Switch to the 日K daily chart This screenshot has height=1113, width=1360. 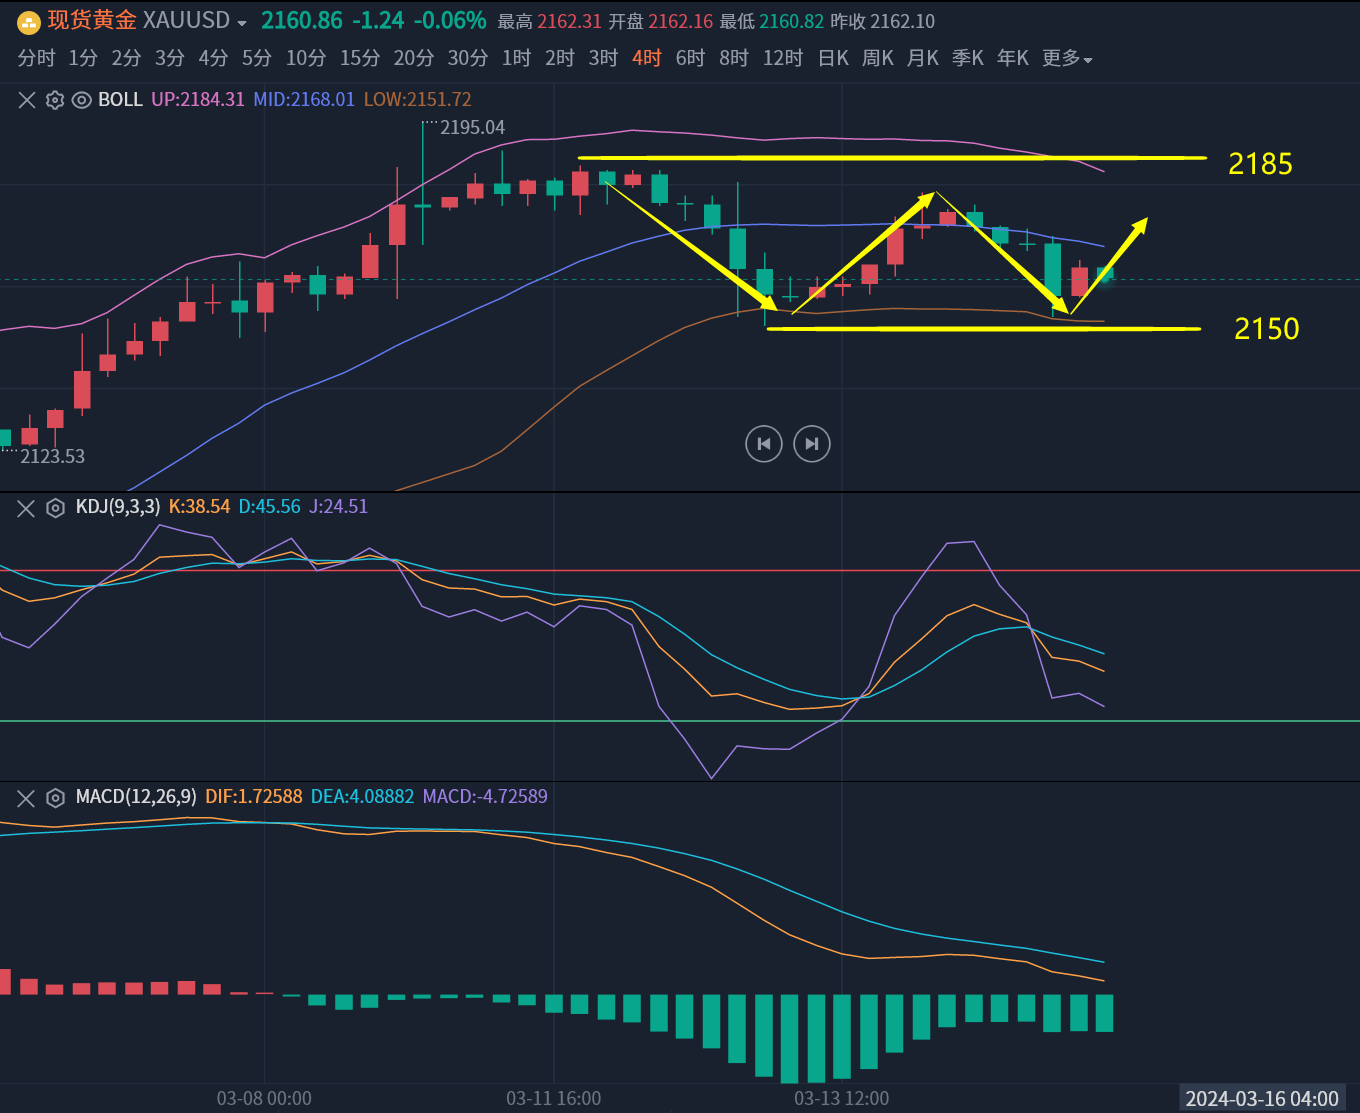(x=833, y=59)
